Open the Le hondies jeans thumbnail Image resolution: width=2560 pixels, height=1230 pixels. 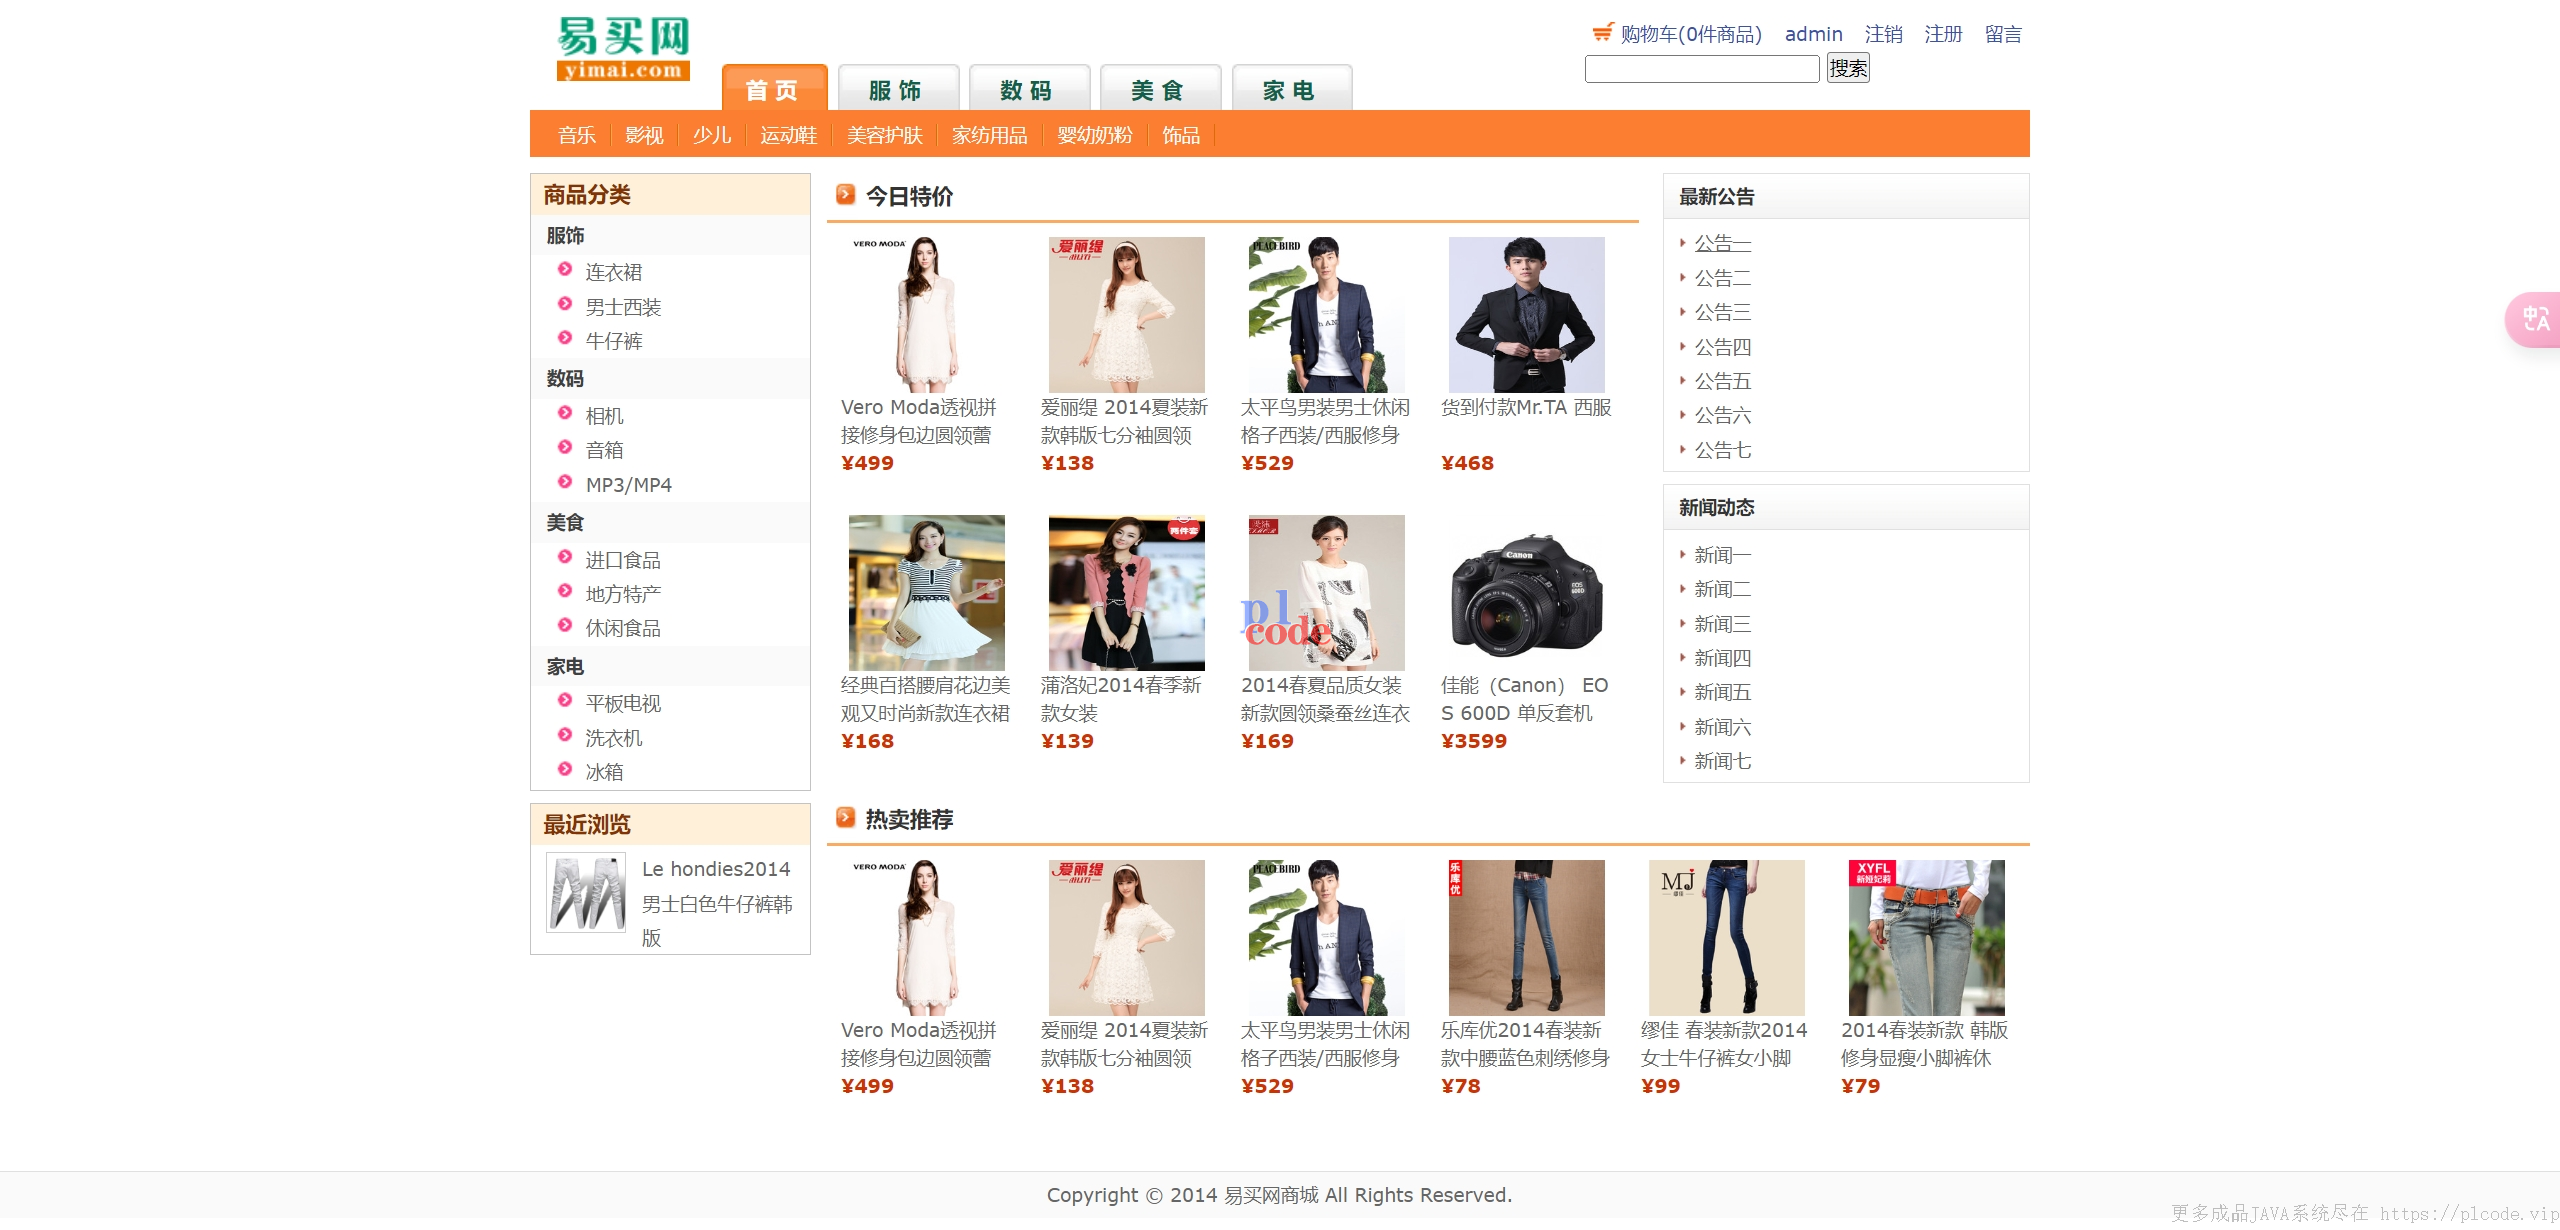pos(586,892)
